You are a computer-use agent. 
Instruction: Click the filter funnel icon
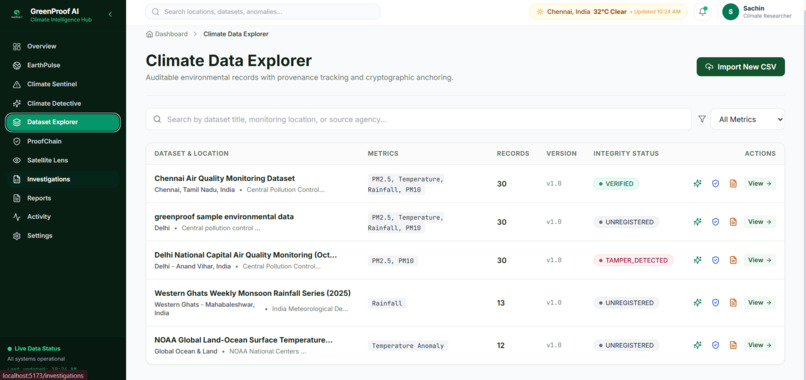[x=702, y=119]
